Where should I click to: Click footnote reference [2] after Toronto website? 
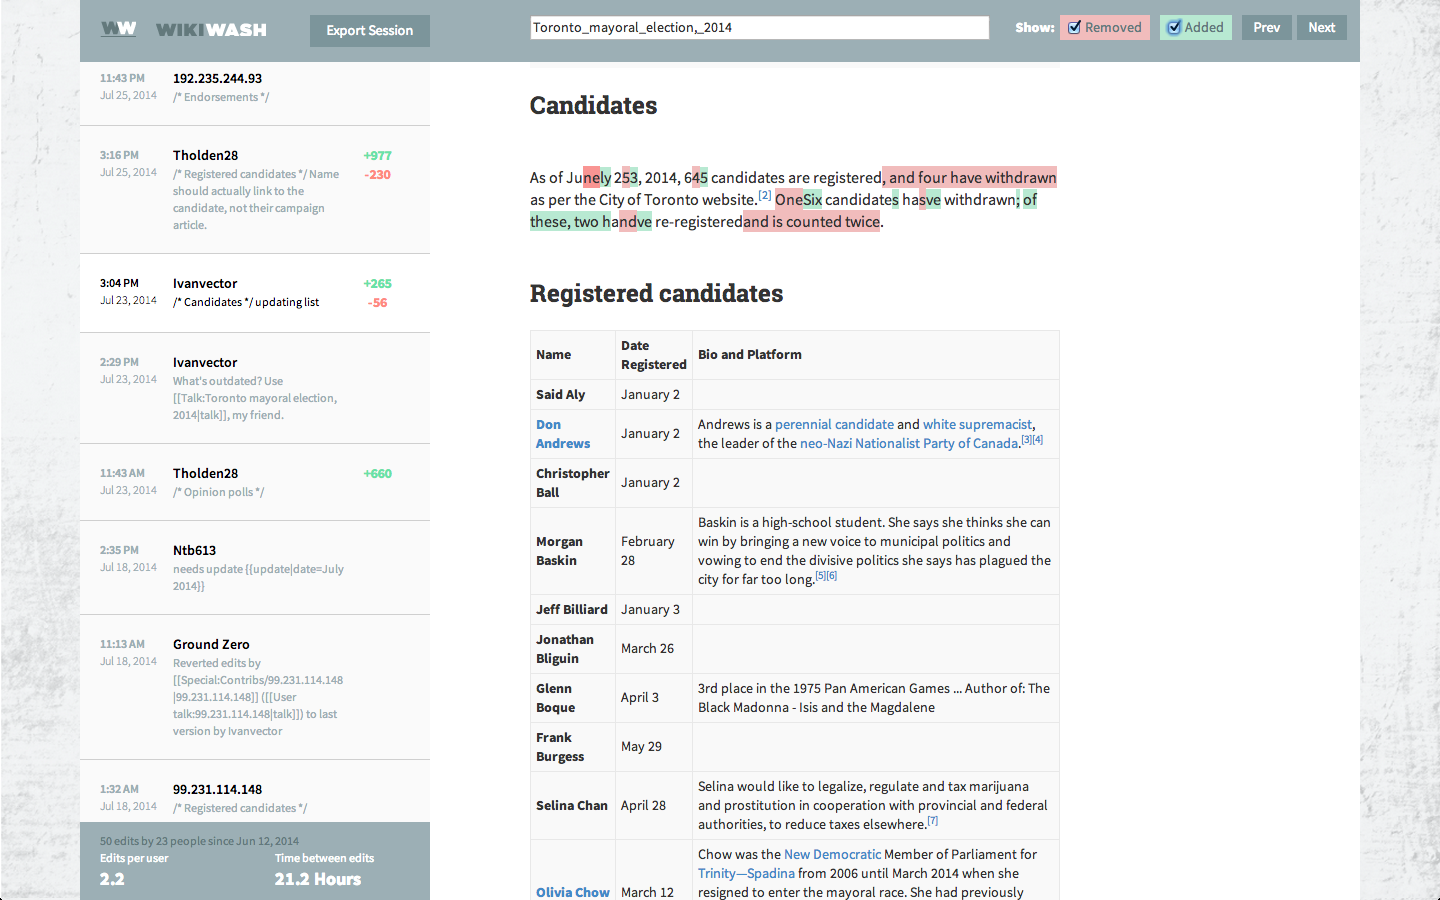tap(765, 196)
